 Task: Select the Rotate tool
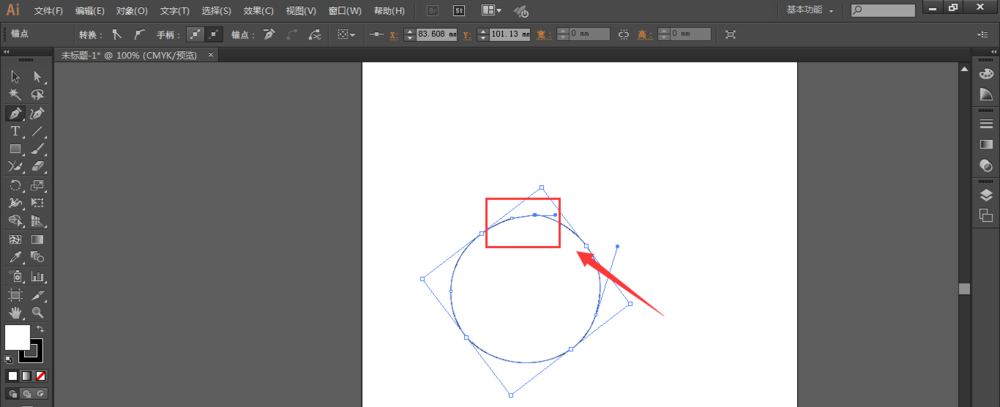(16, 186)
